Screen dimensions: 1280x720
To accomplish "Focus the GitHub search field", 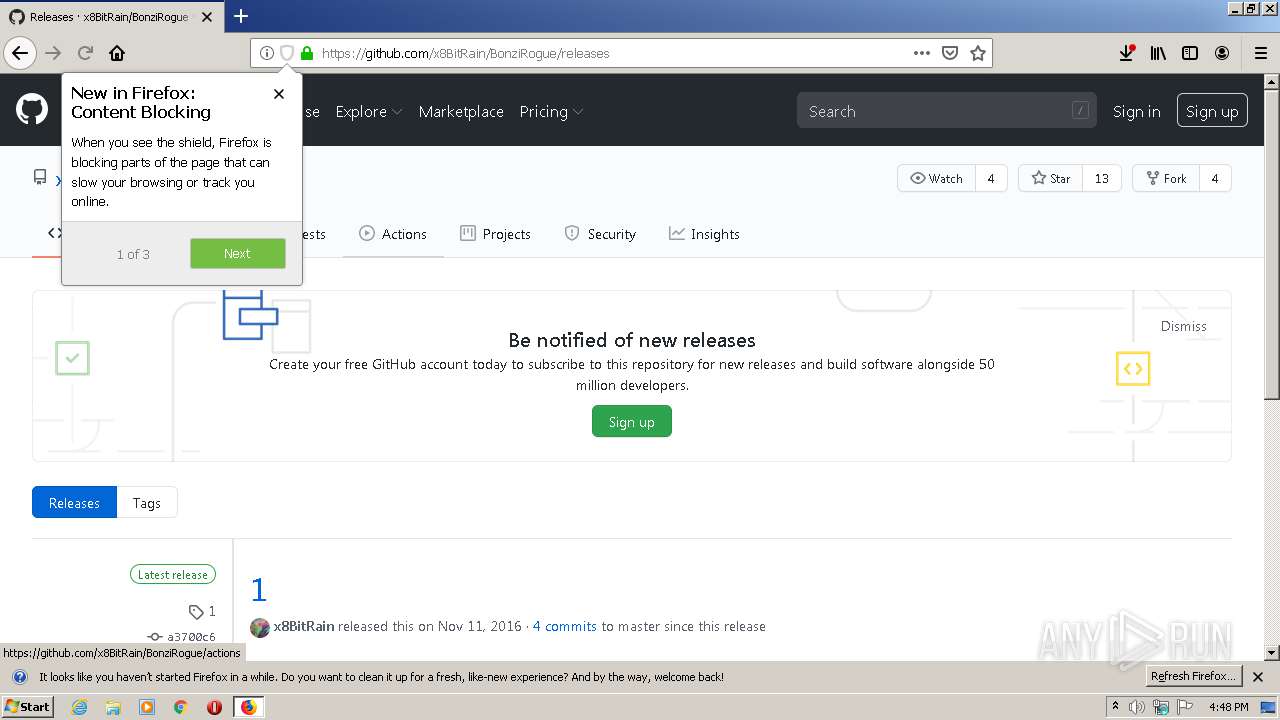I will pyautogui.click(x=946, y=111).
